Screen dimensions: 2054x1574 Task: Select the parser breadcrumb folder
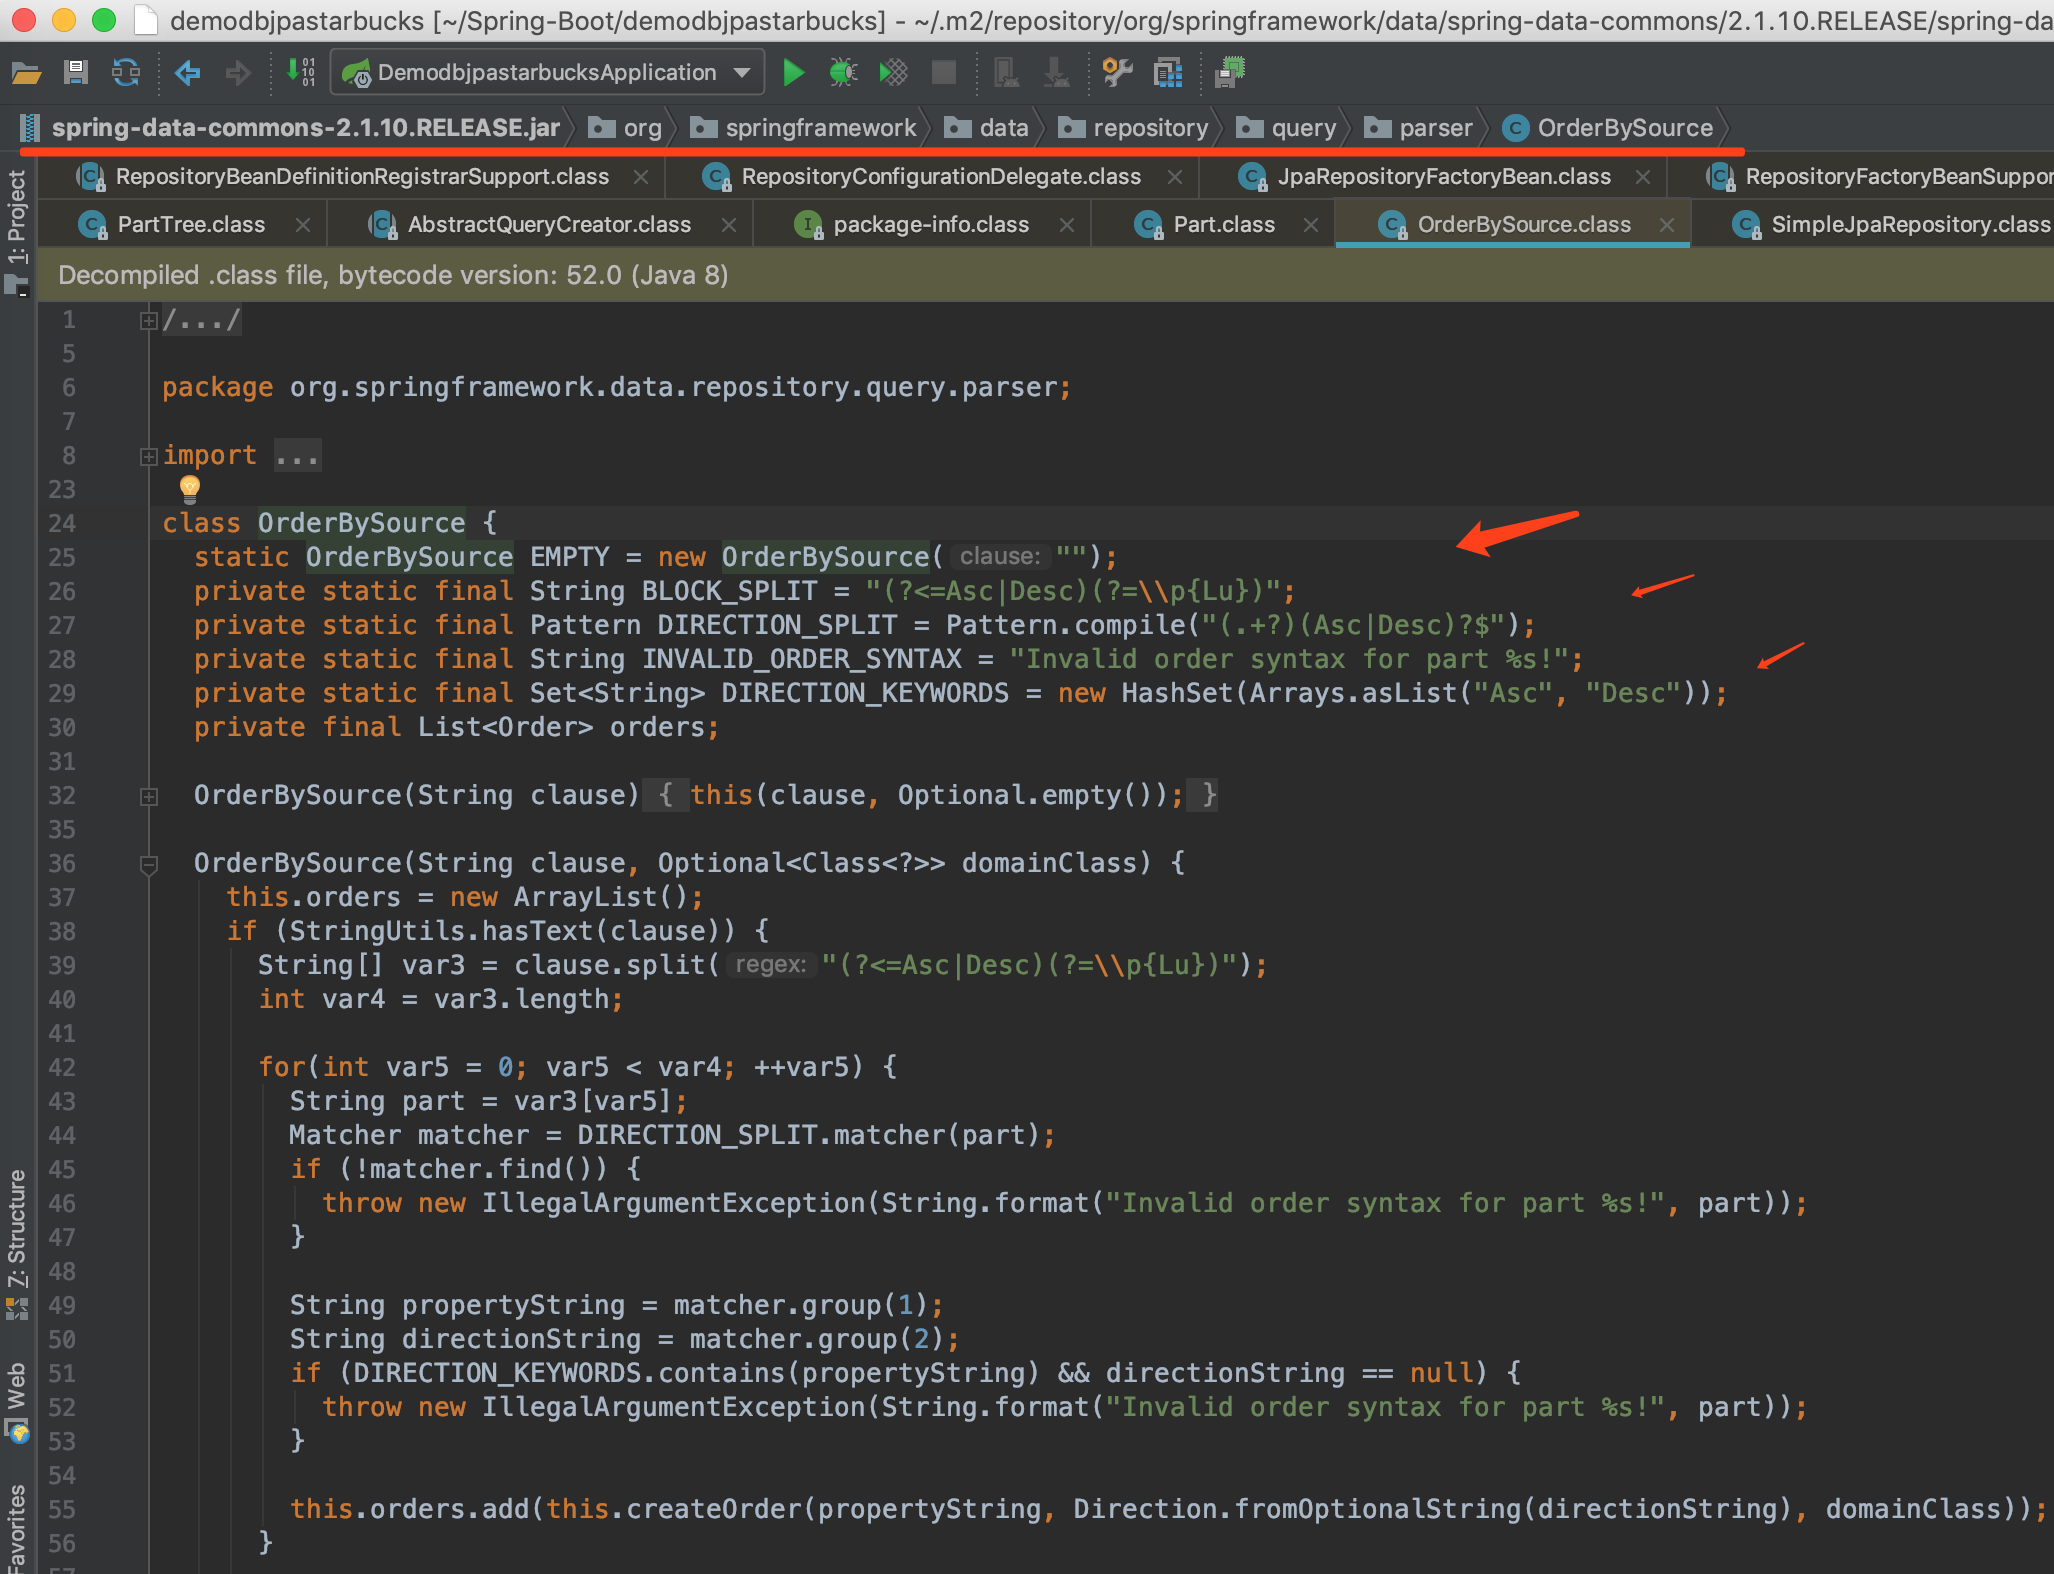[1418, 128]
